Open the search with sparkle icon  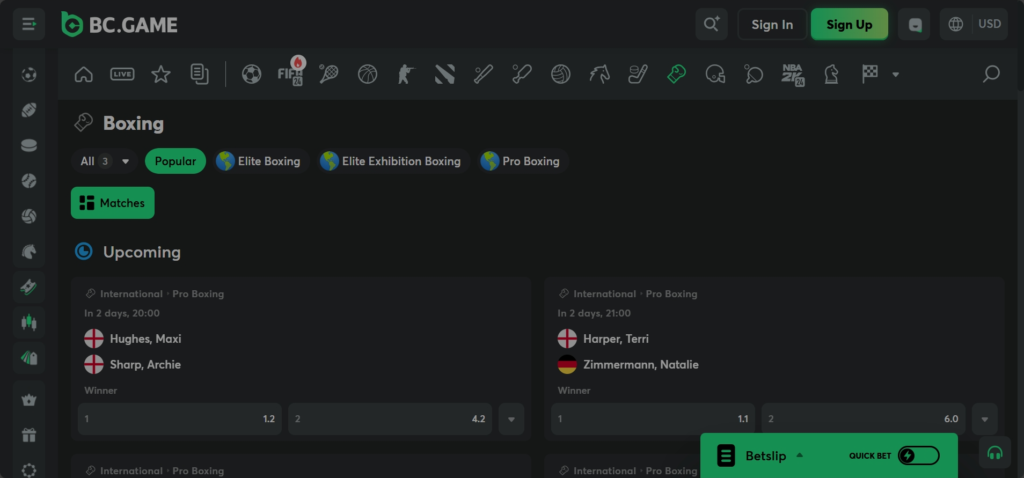711,24
